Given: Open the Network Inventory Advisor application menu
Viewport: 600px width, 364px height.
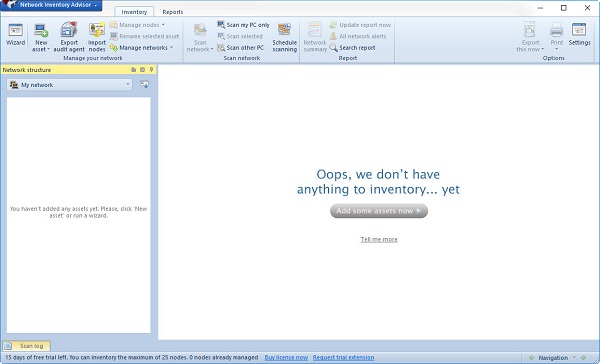Looking at the screenshot, I should coord(52,5).
